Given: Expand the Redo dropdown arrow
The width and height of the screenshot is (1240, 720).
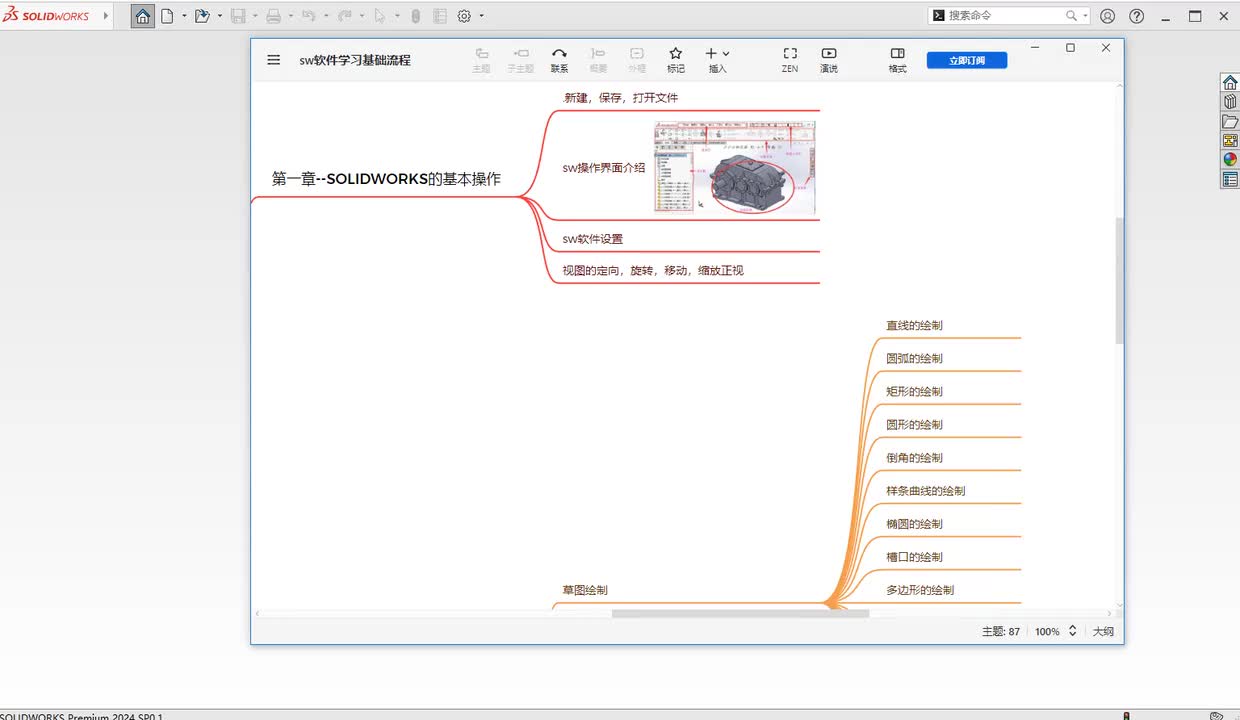Looking at the screenshot, I should point(361,16).
